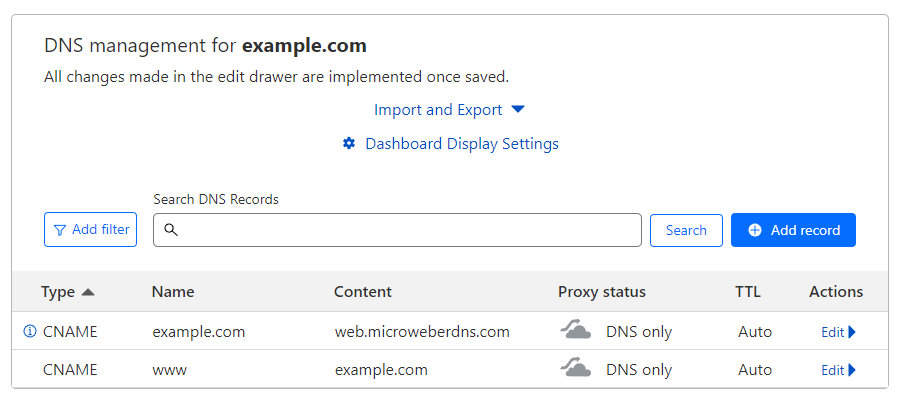Click the grey cloud icon for example.com record
Image resolution: width=906 pixels, height=401 pixels.
[576, 331]
